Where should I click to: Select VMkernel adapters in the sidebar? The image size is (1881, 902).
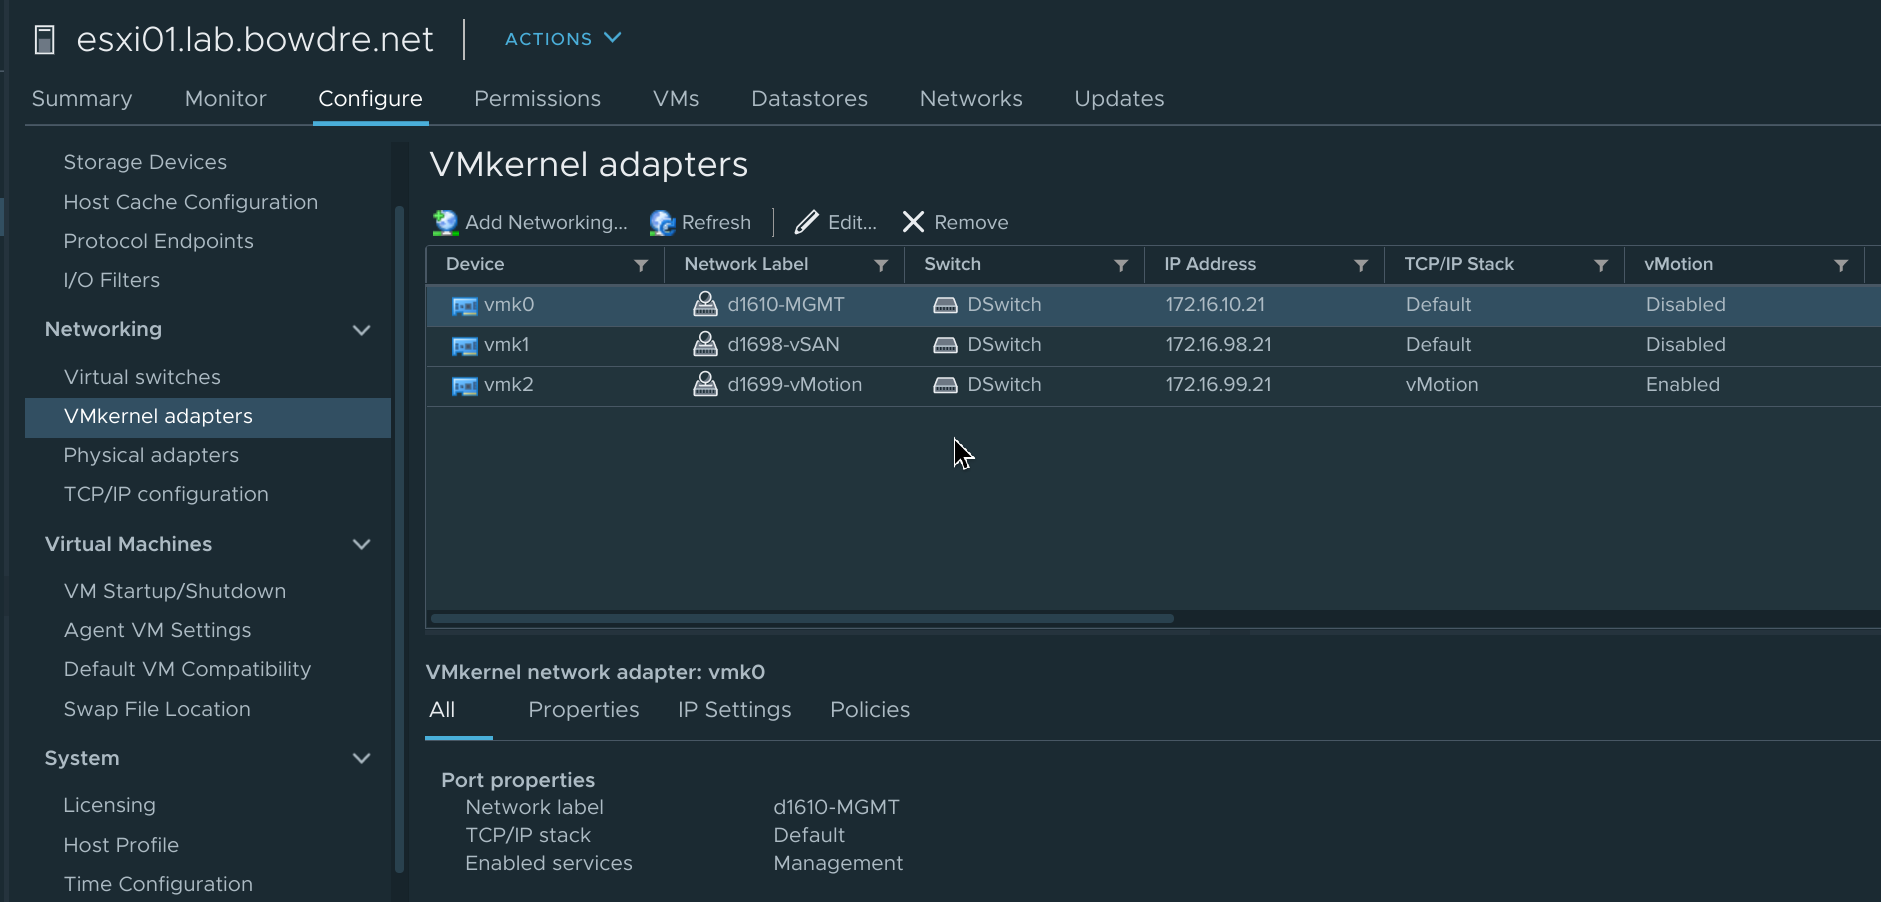pyautogui.click(x=208, y=417)
